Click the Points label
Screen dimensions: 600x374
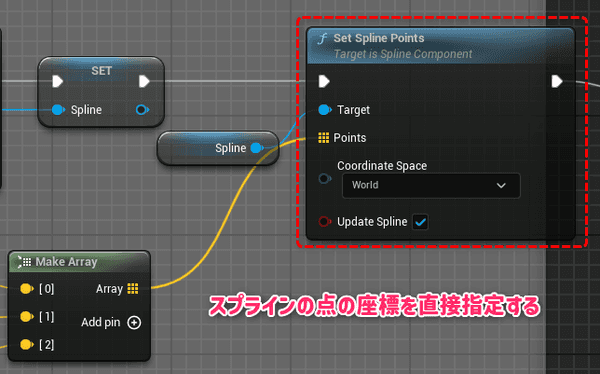pyautogui.click(x=350, y=138)
